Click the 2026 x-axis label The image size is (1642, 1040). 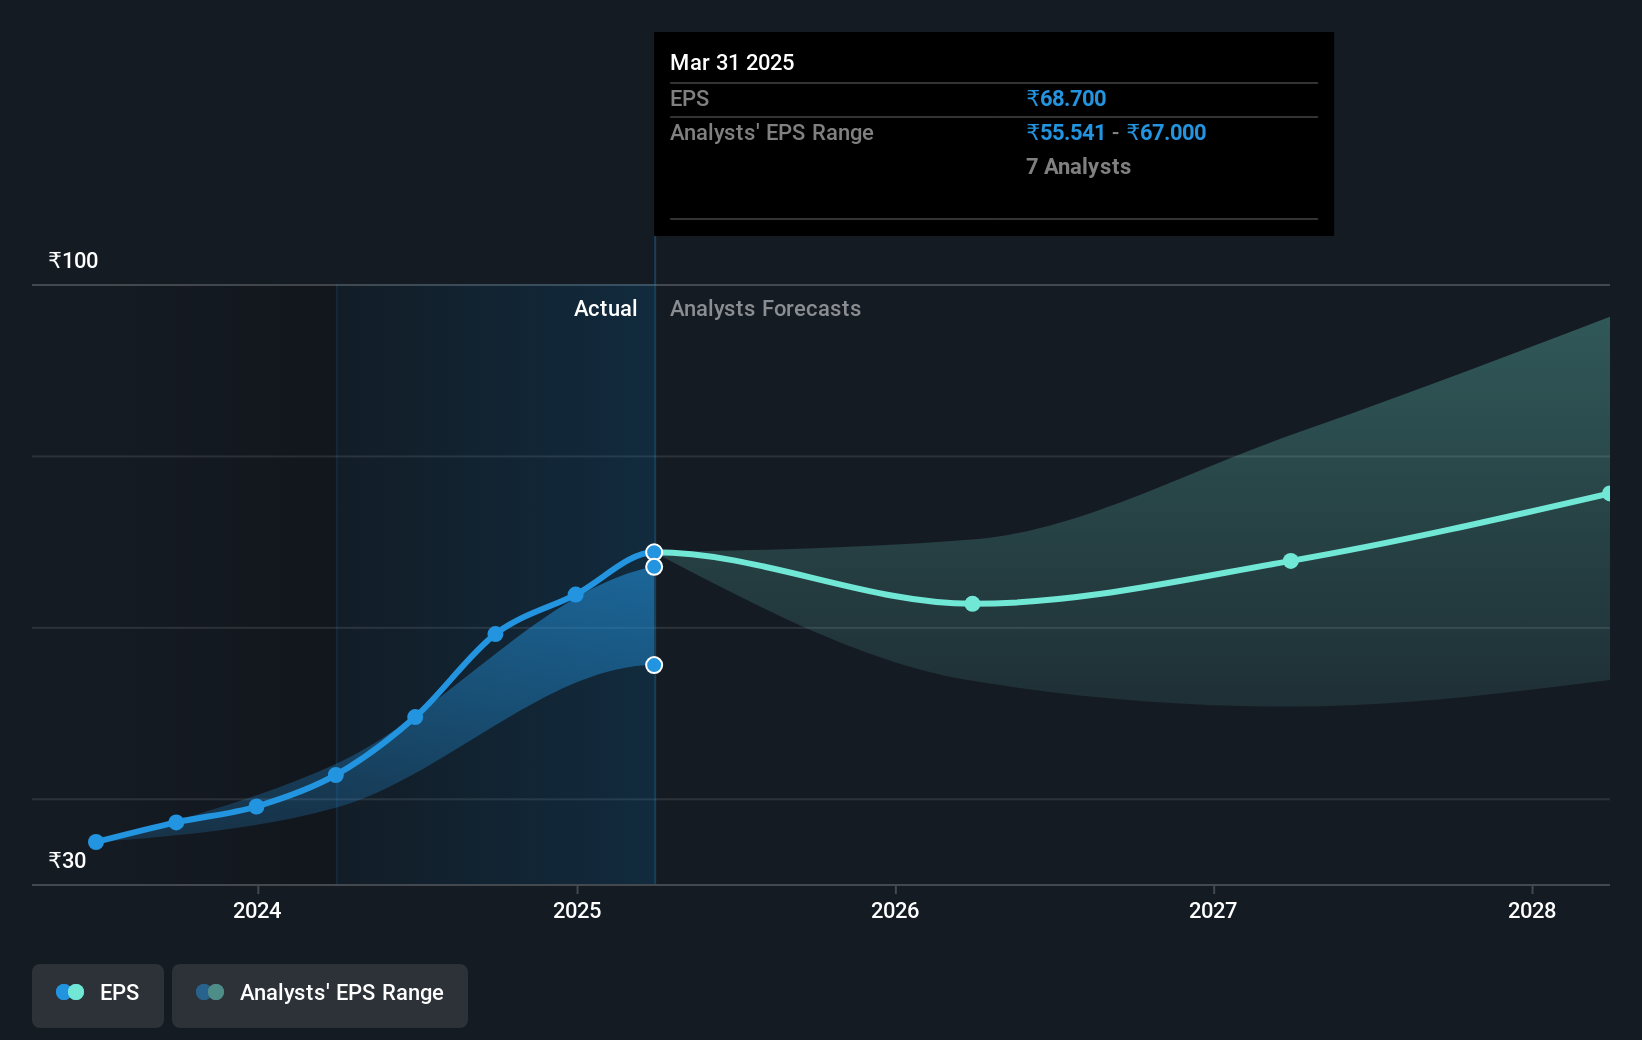point(895,910)
